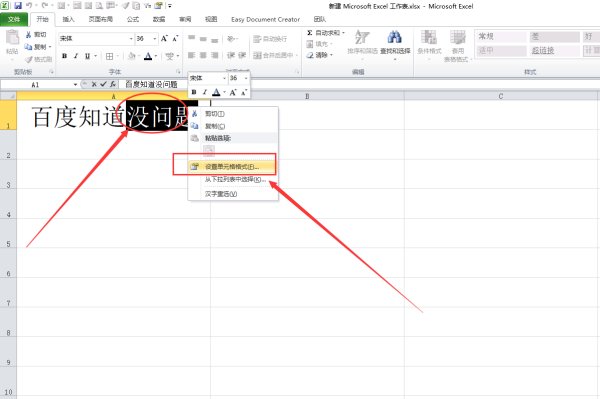Toggle align text left in ribbon
Screen dimensions: 600x399
(x=192, y=55)
